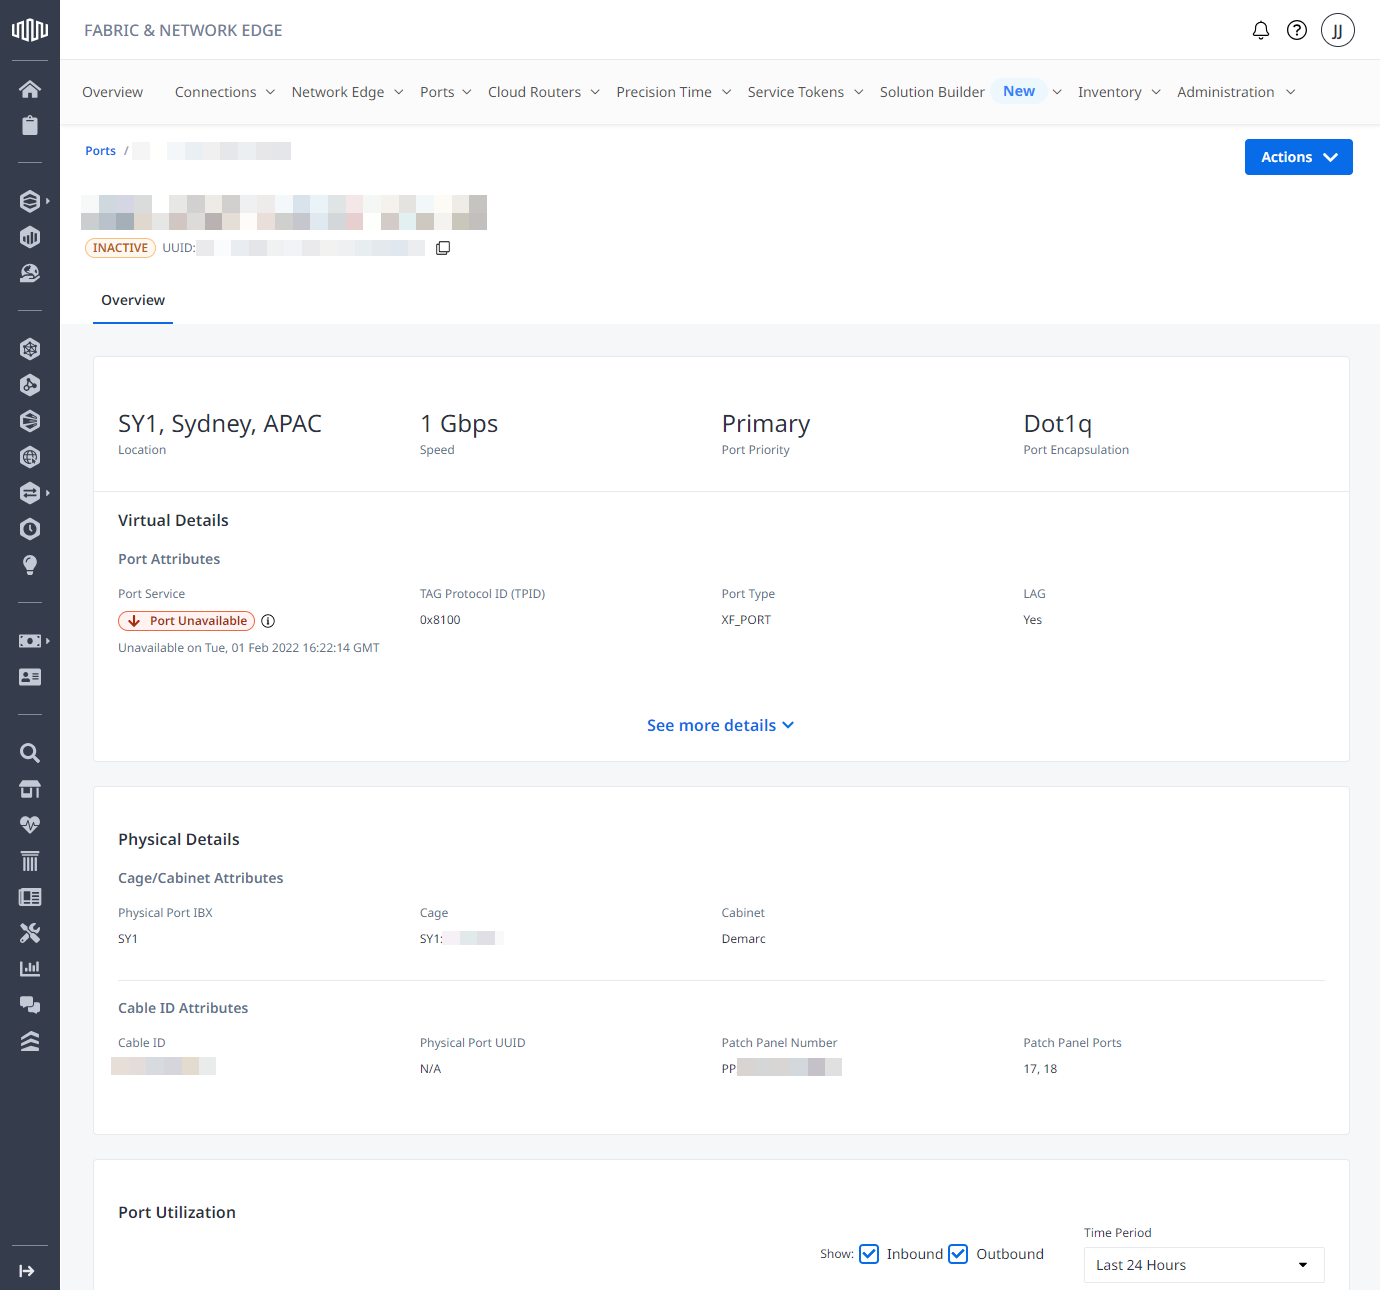This screenshot has height=1290, width=1380.
Task: Expand the sidebar with the arrow icon
Action: (27, 1271)
